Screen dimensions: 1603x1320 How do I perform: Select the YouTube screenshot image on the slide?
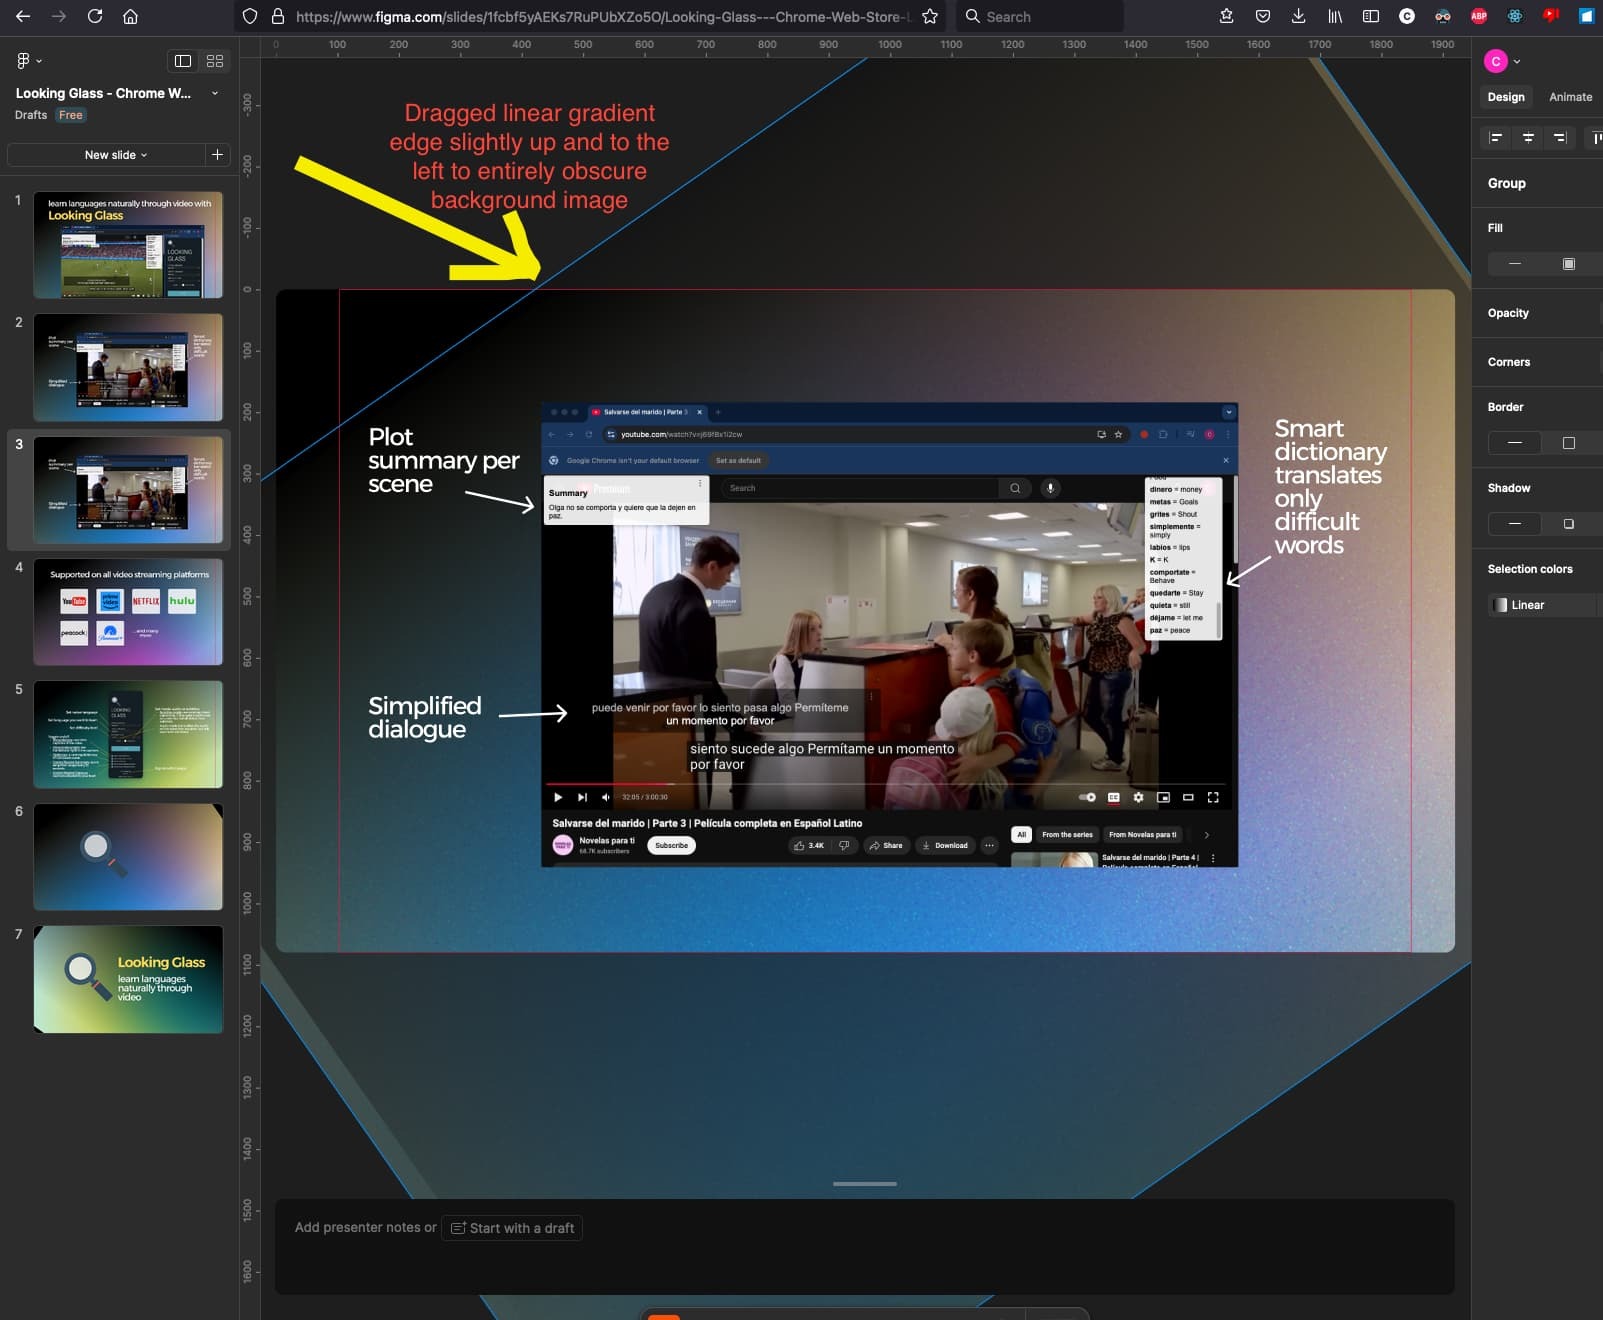click(x=889, y=634)
